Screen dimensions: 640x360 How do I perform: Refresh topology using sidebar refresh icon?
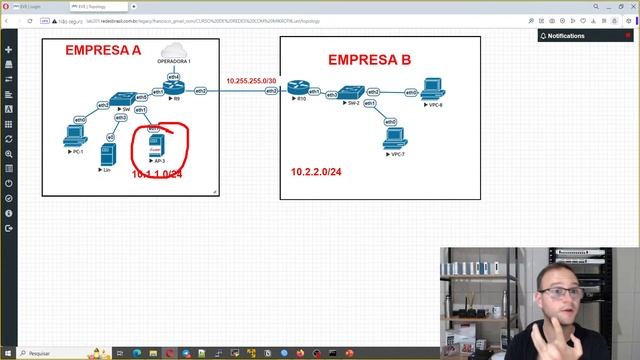click(9, 139)
